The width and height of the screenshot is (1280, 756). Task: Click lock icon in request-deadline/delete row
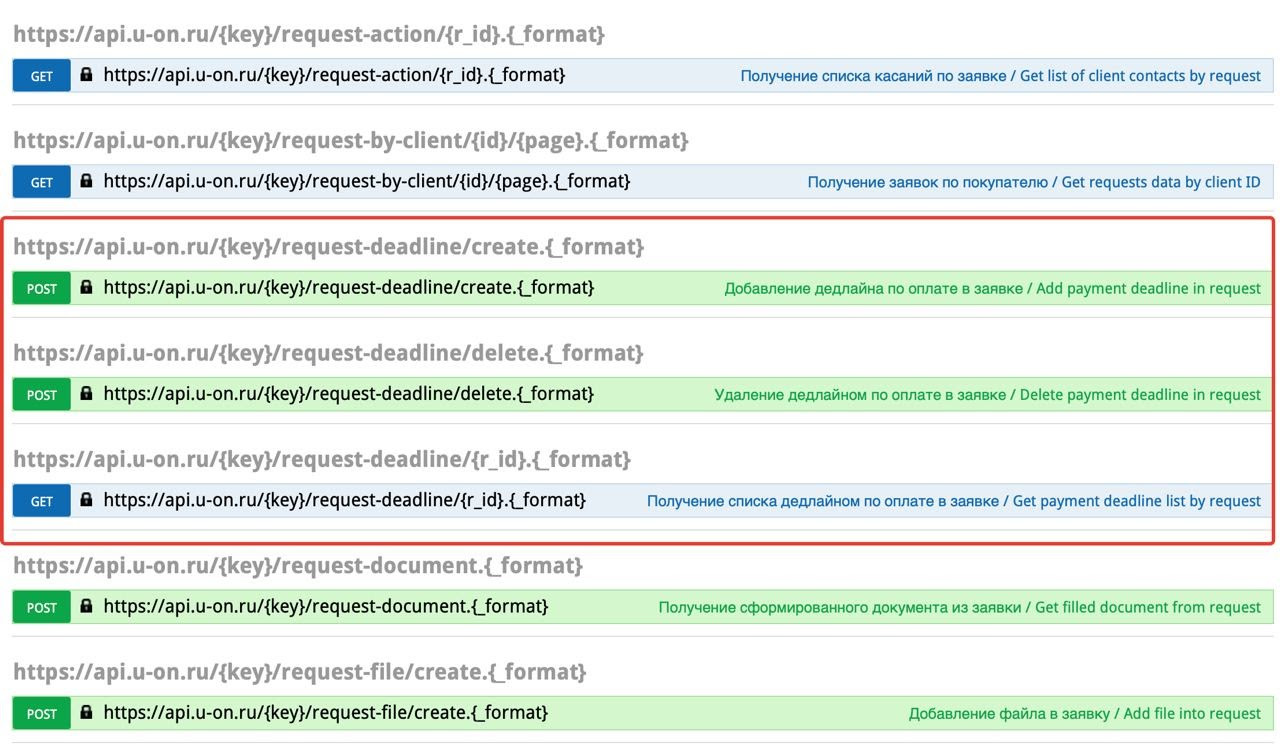click(86, 394)
